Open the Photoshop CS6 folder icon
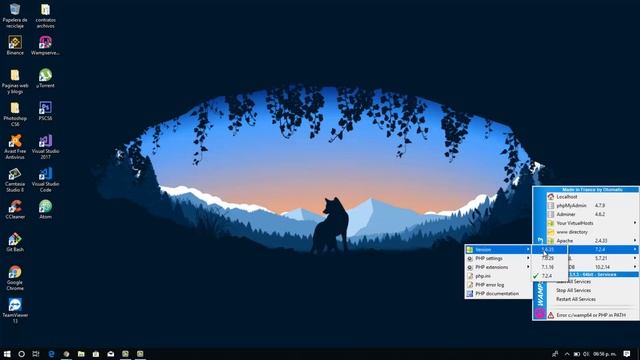The width and height of the screenshot is (640, 360). pyautogui.click(x=15, y=114)
